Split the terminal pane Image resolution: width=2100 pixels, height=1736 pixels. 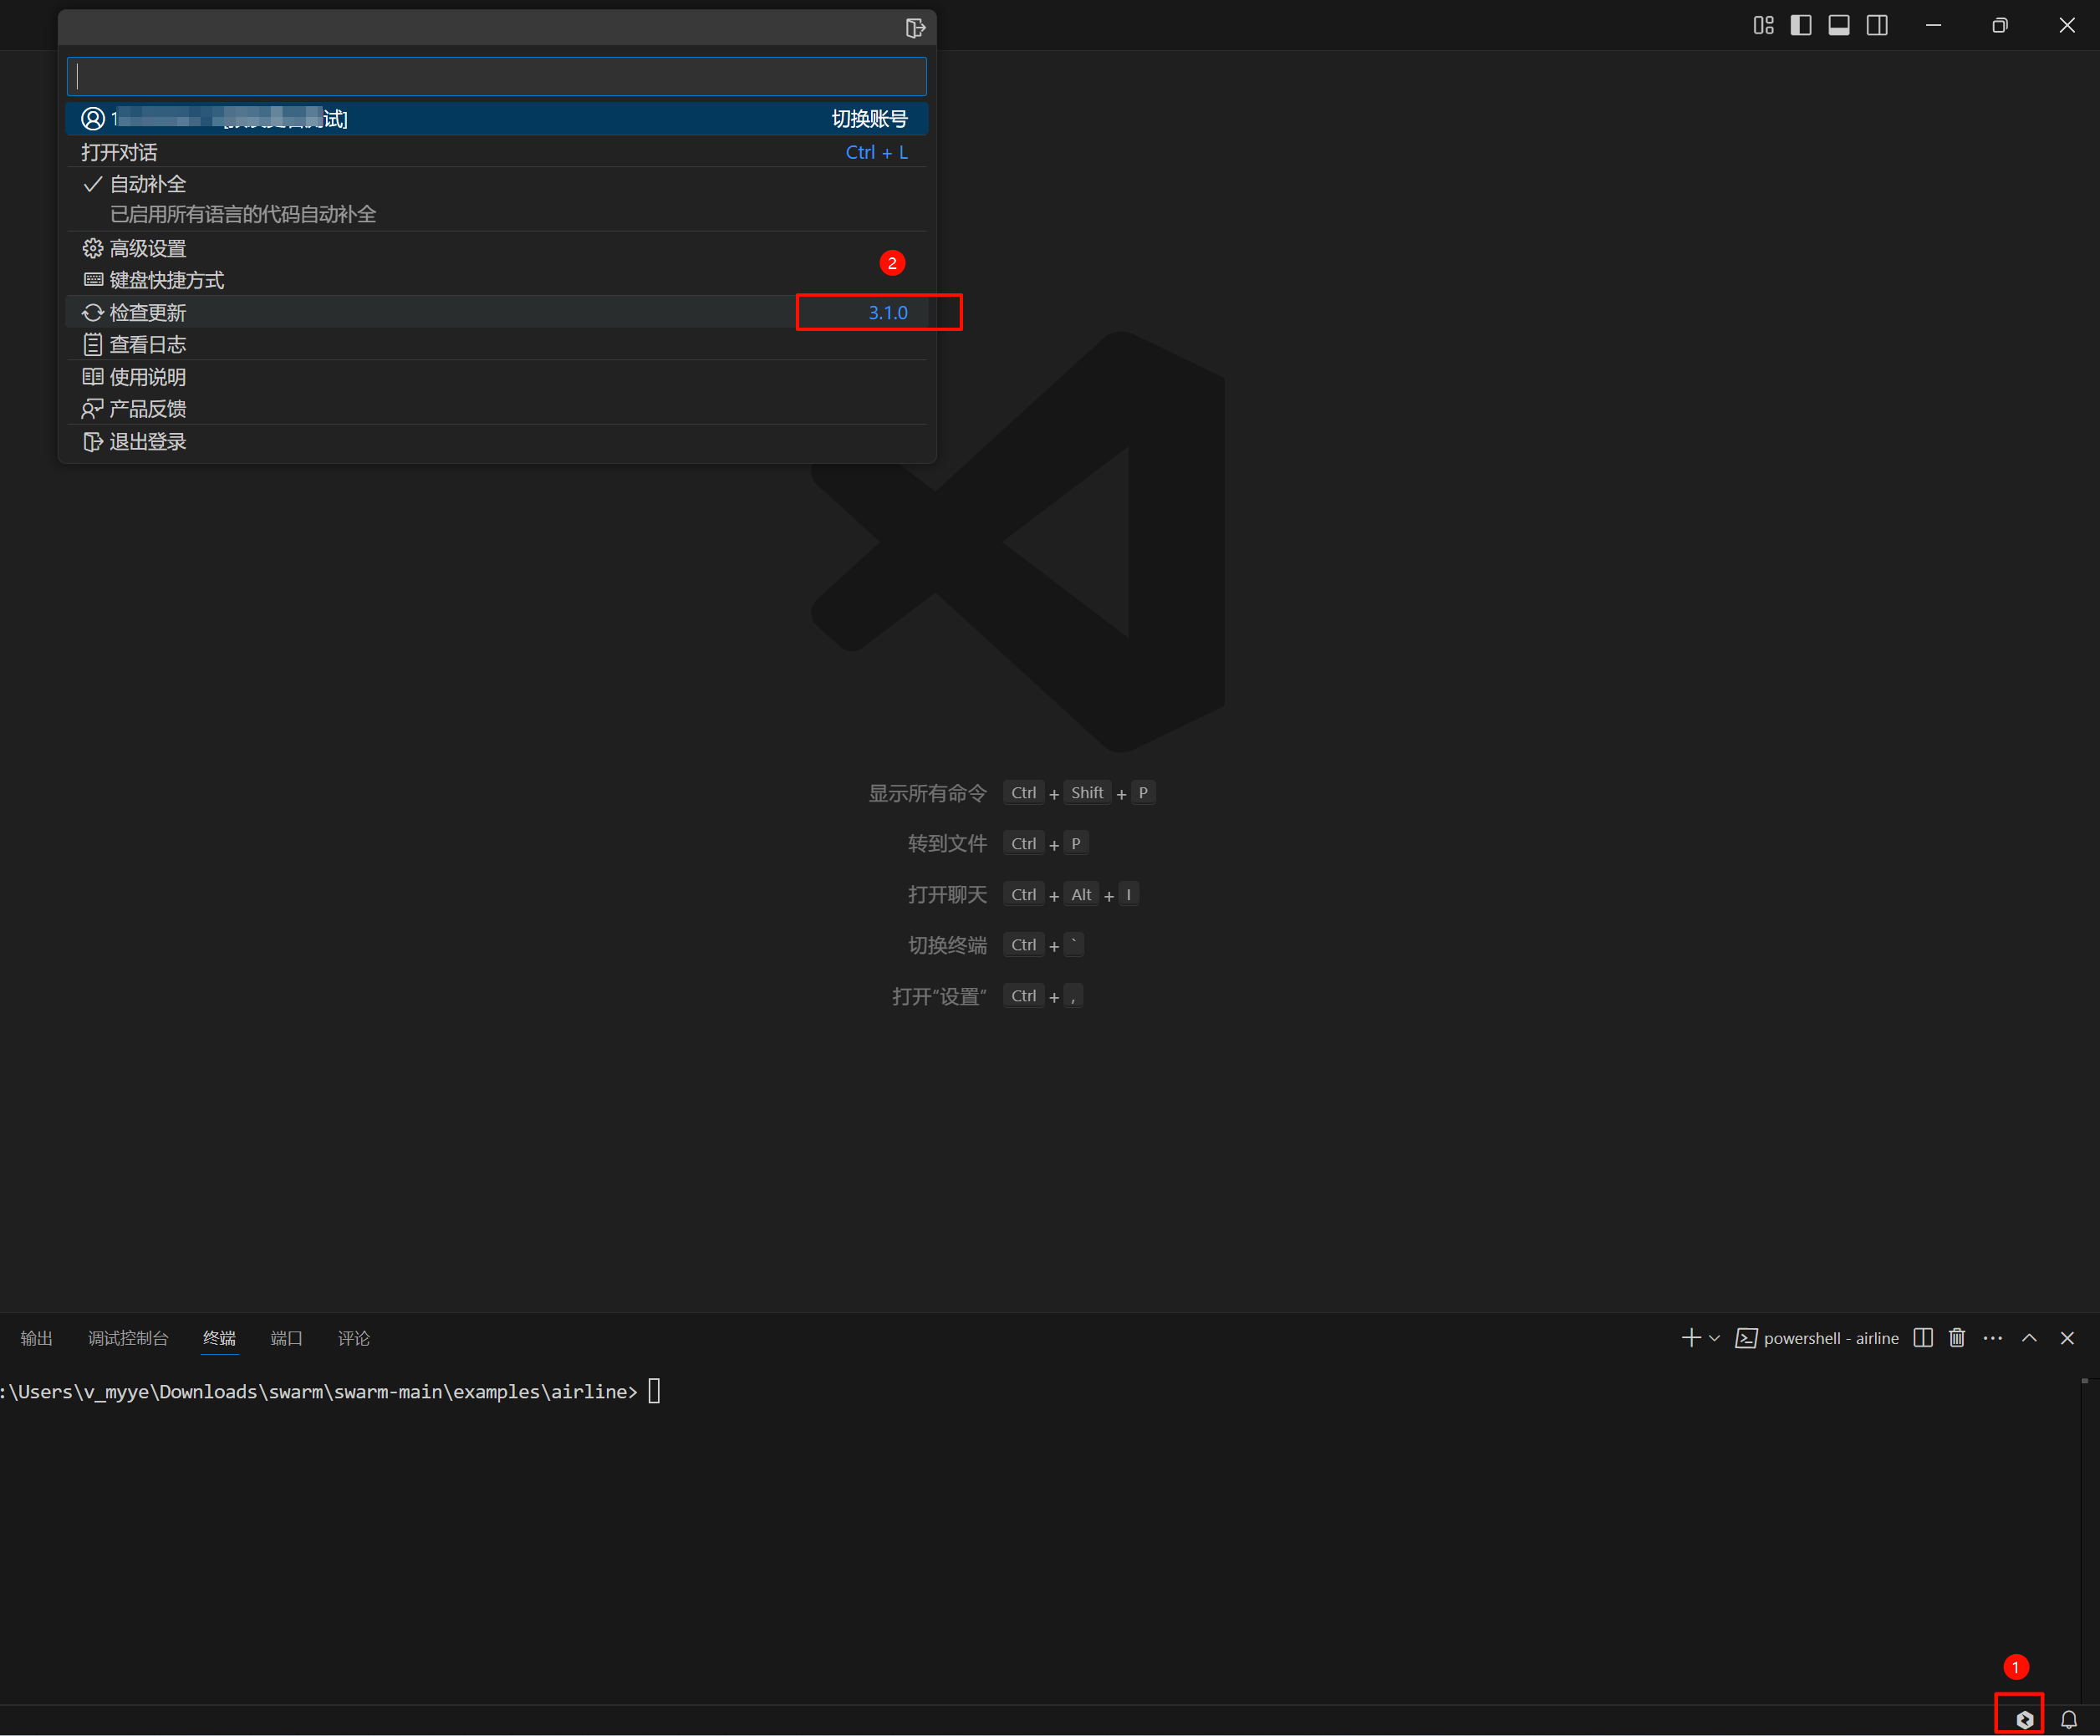click(x=1922, y=1338)
